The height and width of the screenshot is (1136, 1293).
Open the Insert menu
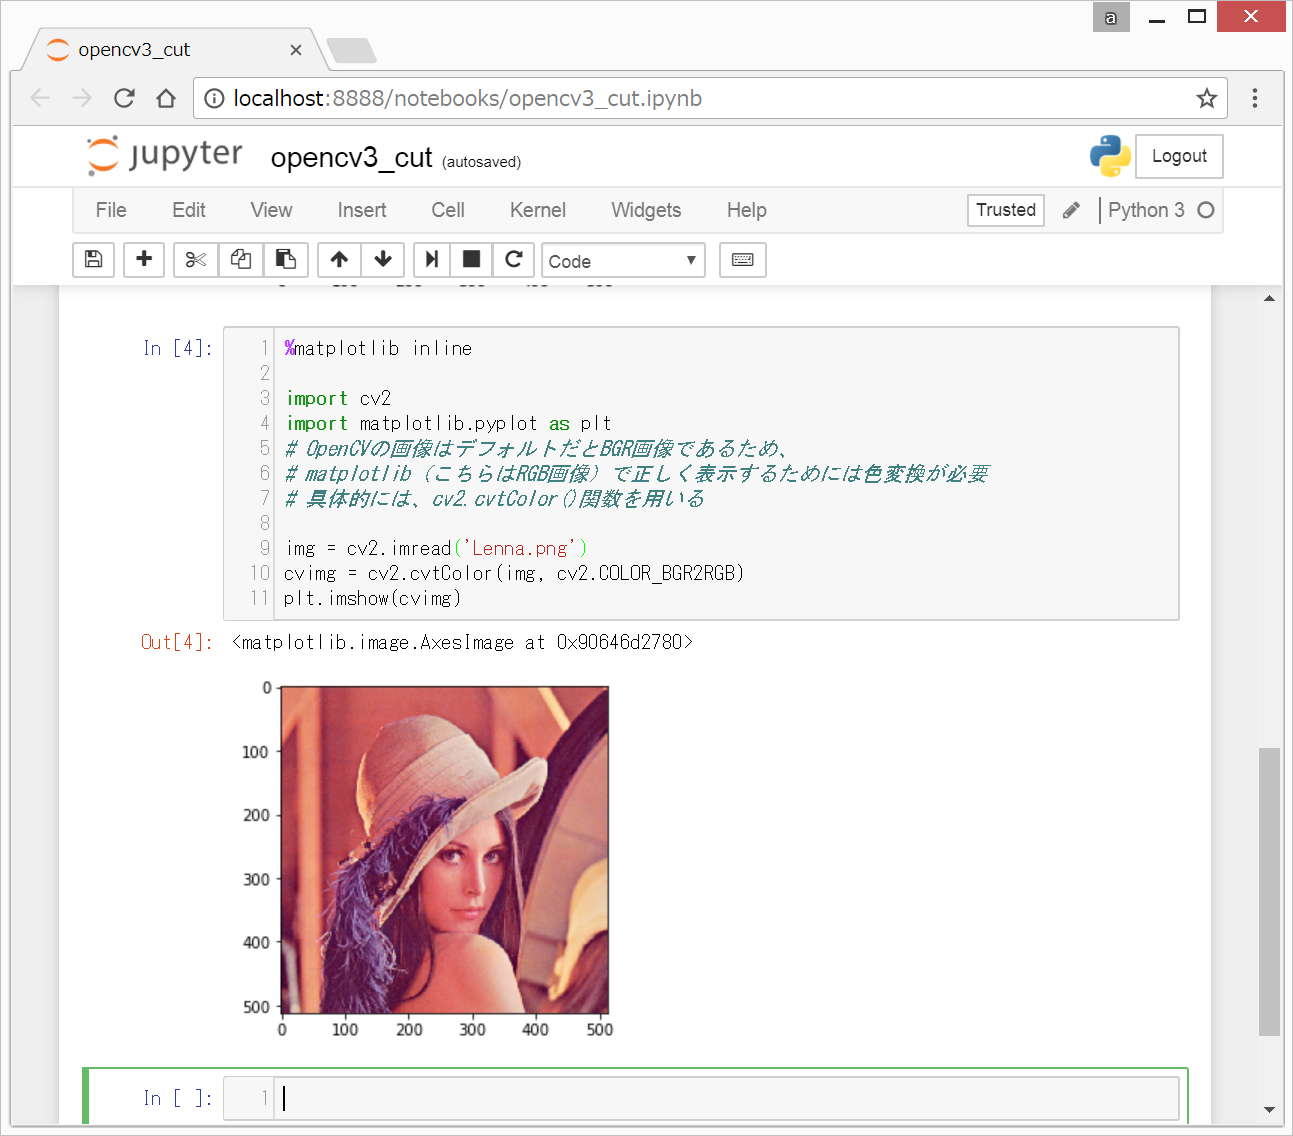click(x=362, y=210)
